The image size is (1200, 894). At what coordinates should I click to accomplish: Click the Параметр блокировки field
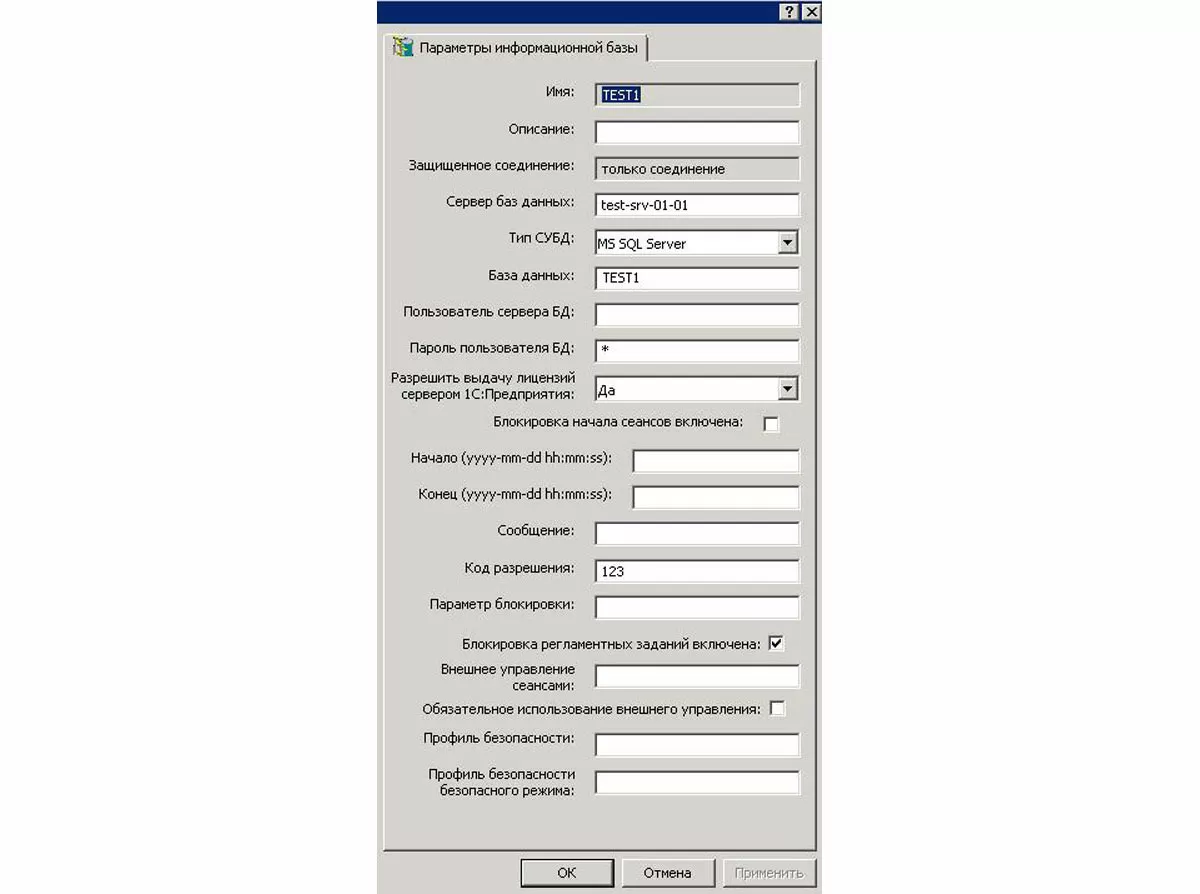point(697,607)
